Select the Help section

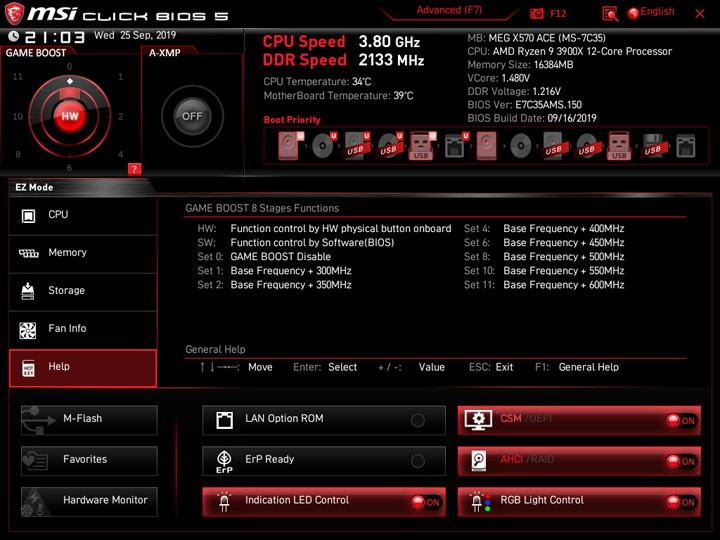tap(83, 368)
